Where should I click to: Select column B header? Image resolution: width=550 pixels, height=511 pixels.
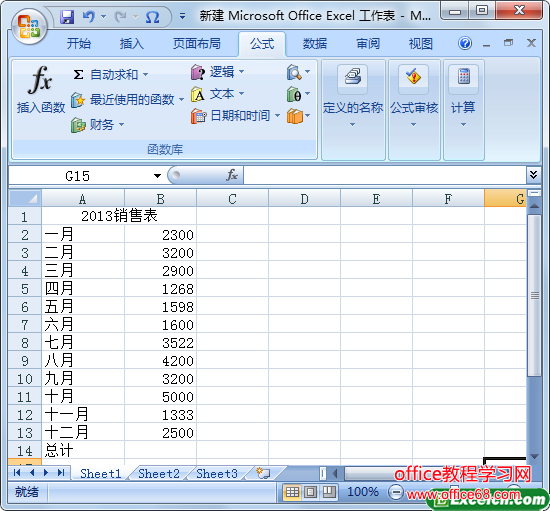click(160, 199)
